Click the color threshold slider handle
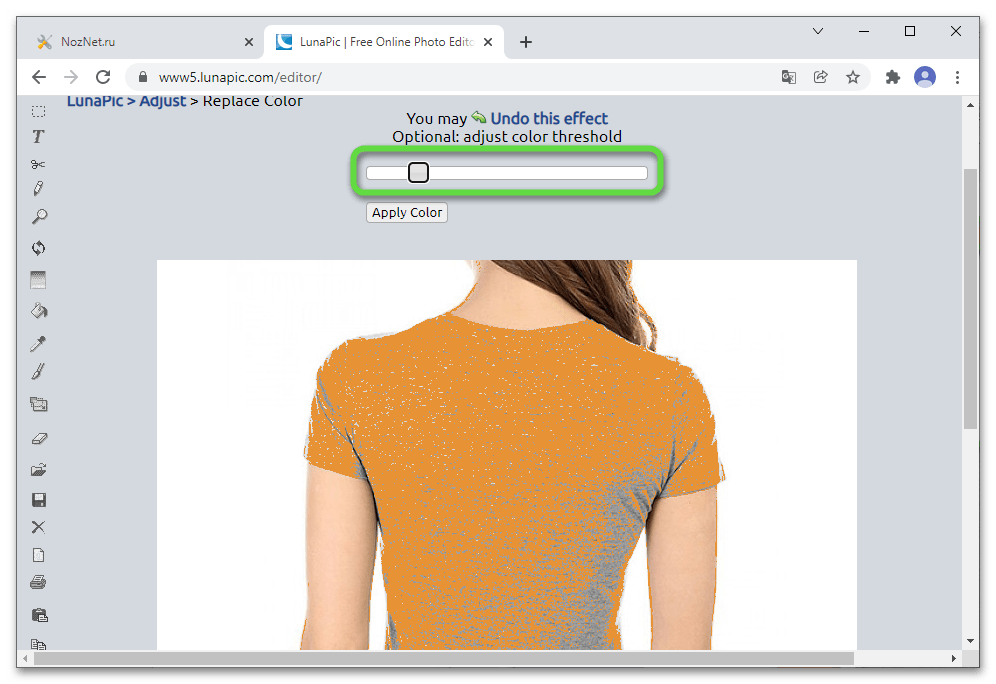Screen dimensions: 996x684 tap(418, 173)
